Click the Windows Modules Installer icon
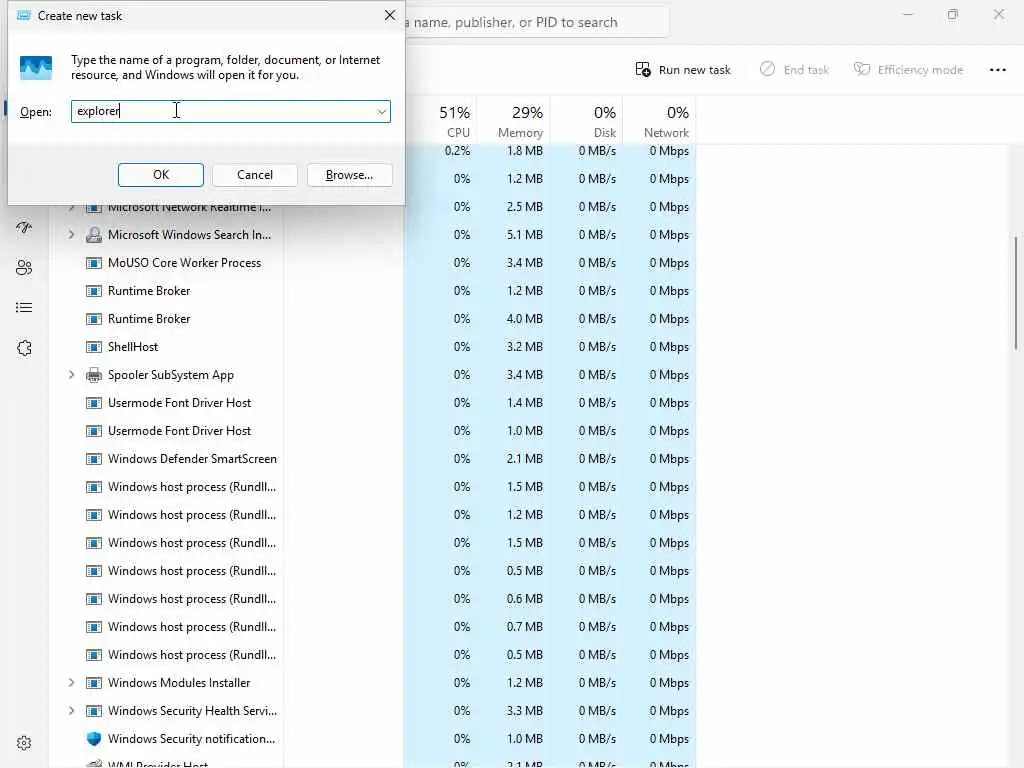The image size is (1024, 768). point(94,683)
